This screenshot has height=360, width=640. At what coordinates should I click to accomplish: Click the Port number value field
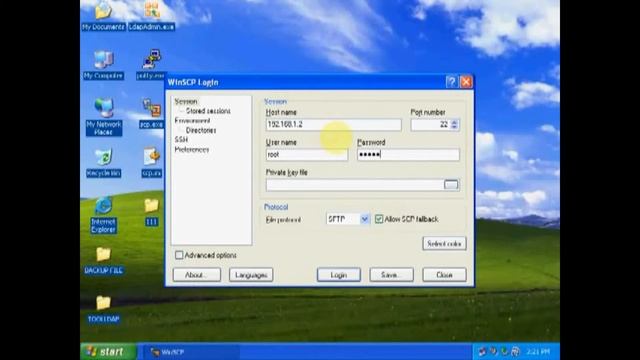(x=430, y=124)
